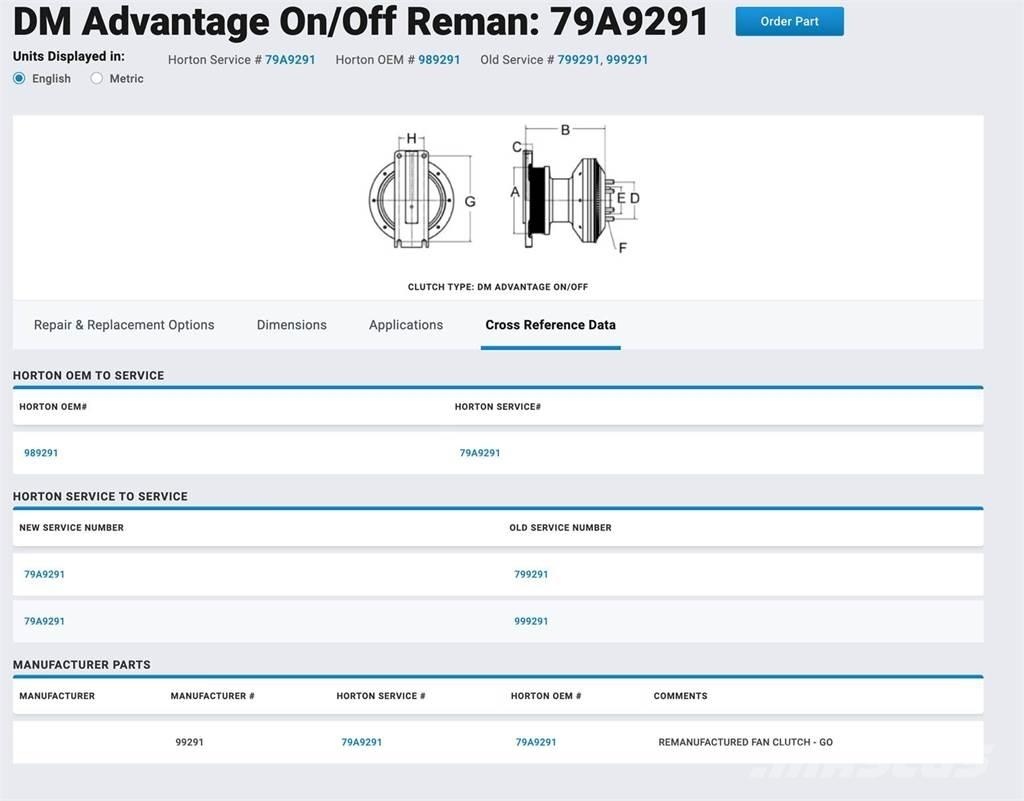
Task: Click 79A9291 under the Horton Service# column header
Action: pyautogui.click(x=480, y=453)
